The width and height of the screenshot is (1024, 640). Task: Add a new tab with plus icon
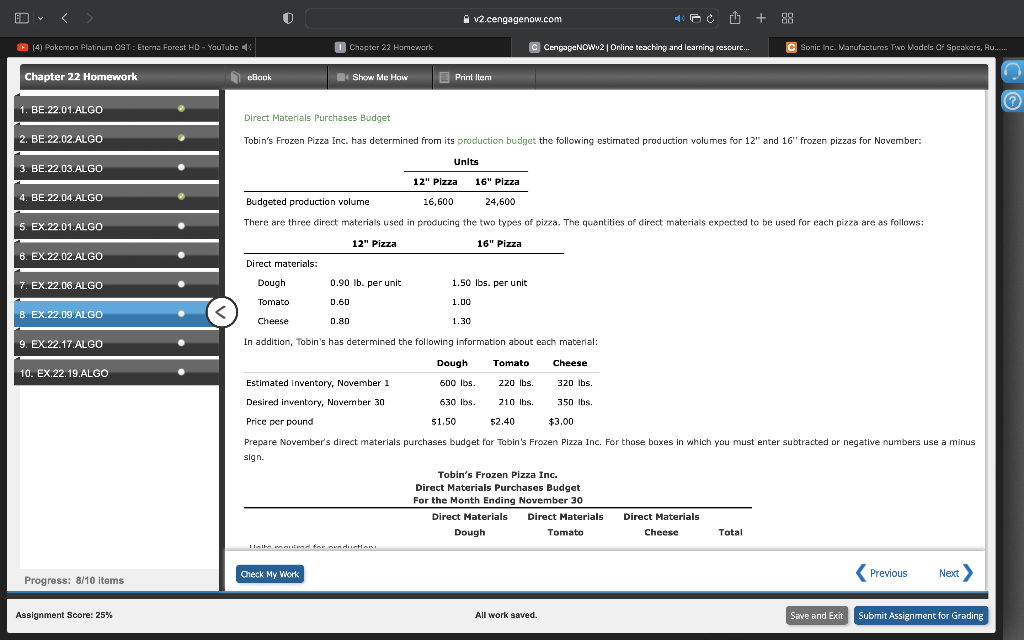click(761, 18)
